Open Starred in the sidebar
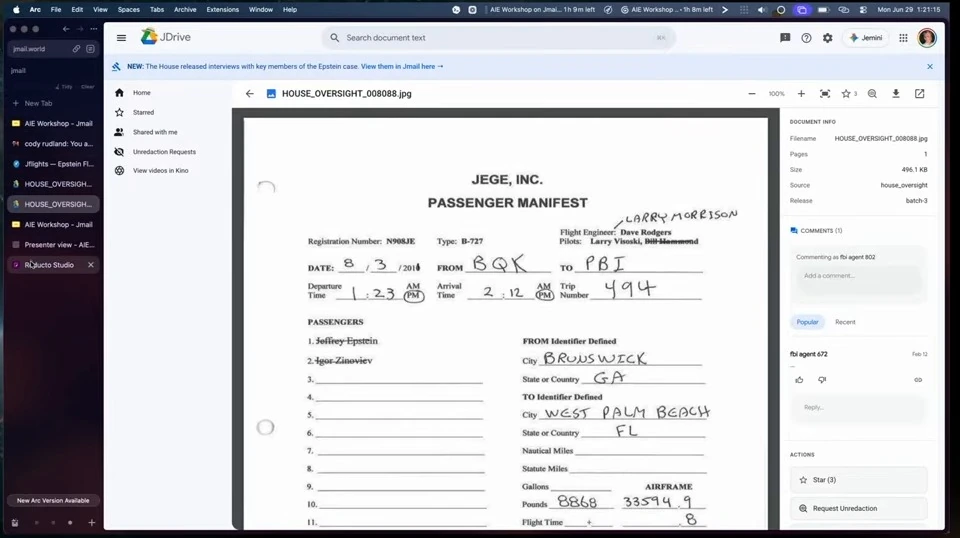The width and height of the screenshot is (960, 538). (143, 113)
